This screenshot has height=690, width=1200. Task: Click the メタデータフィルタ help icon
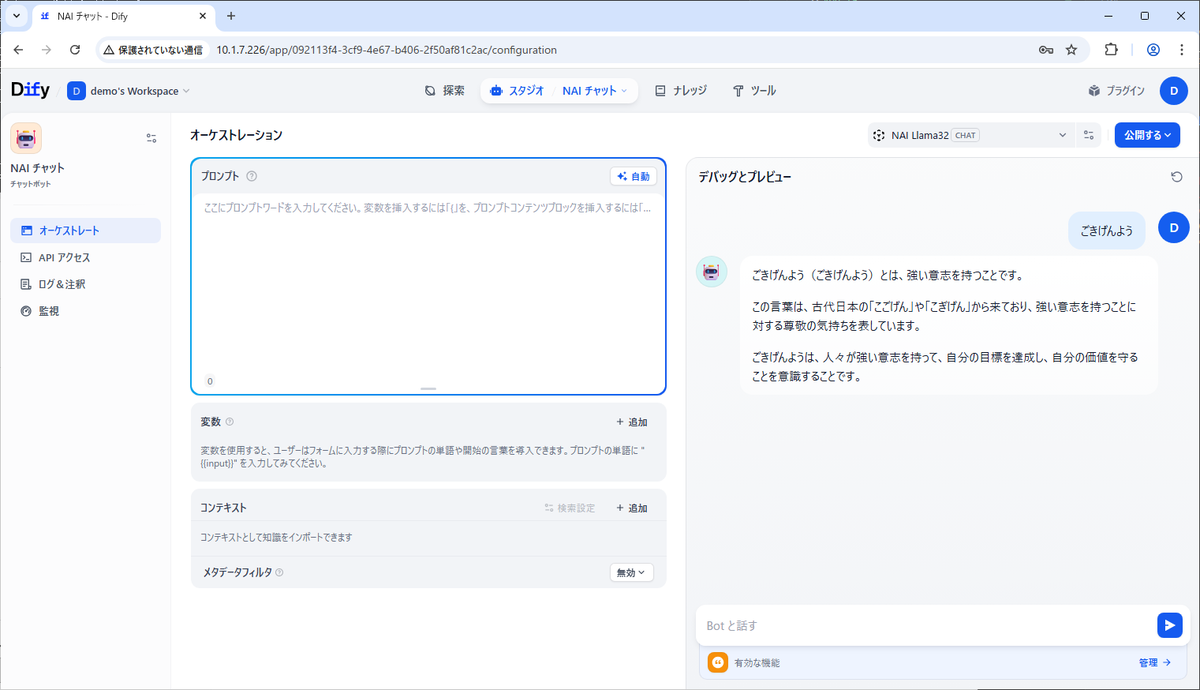pyautogui.click(x=279, y=573)
